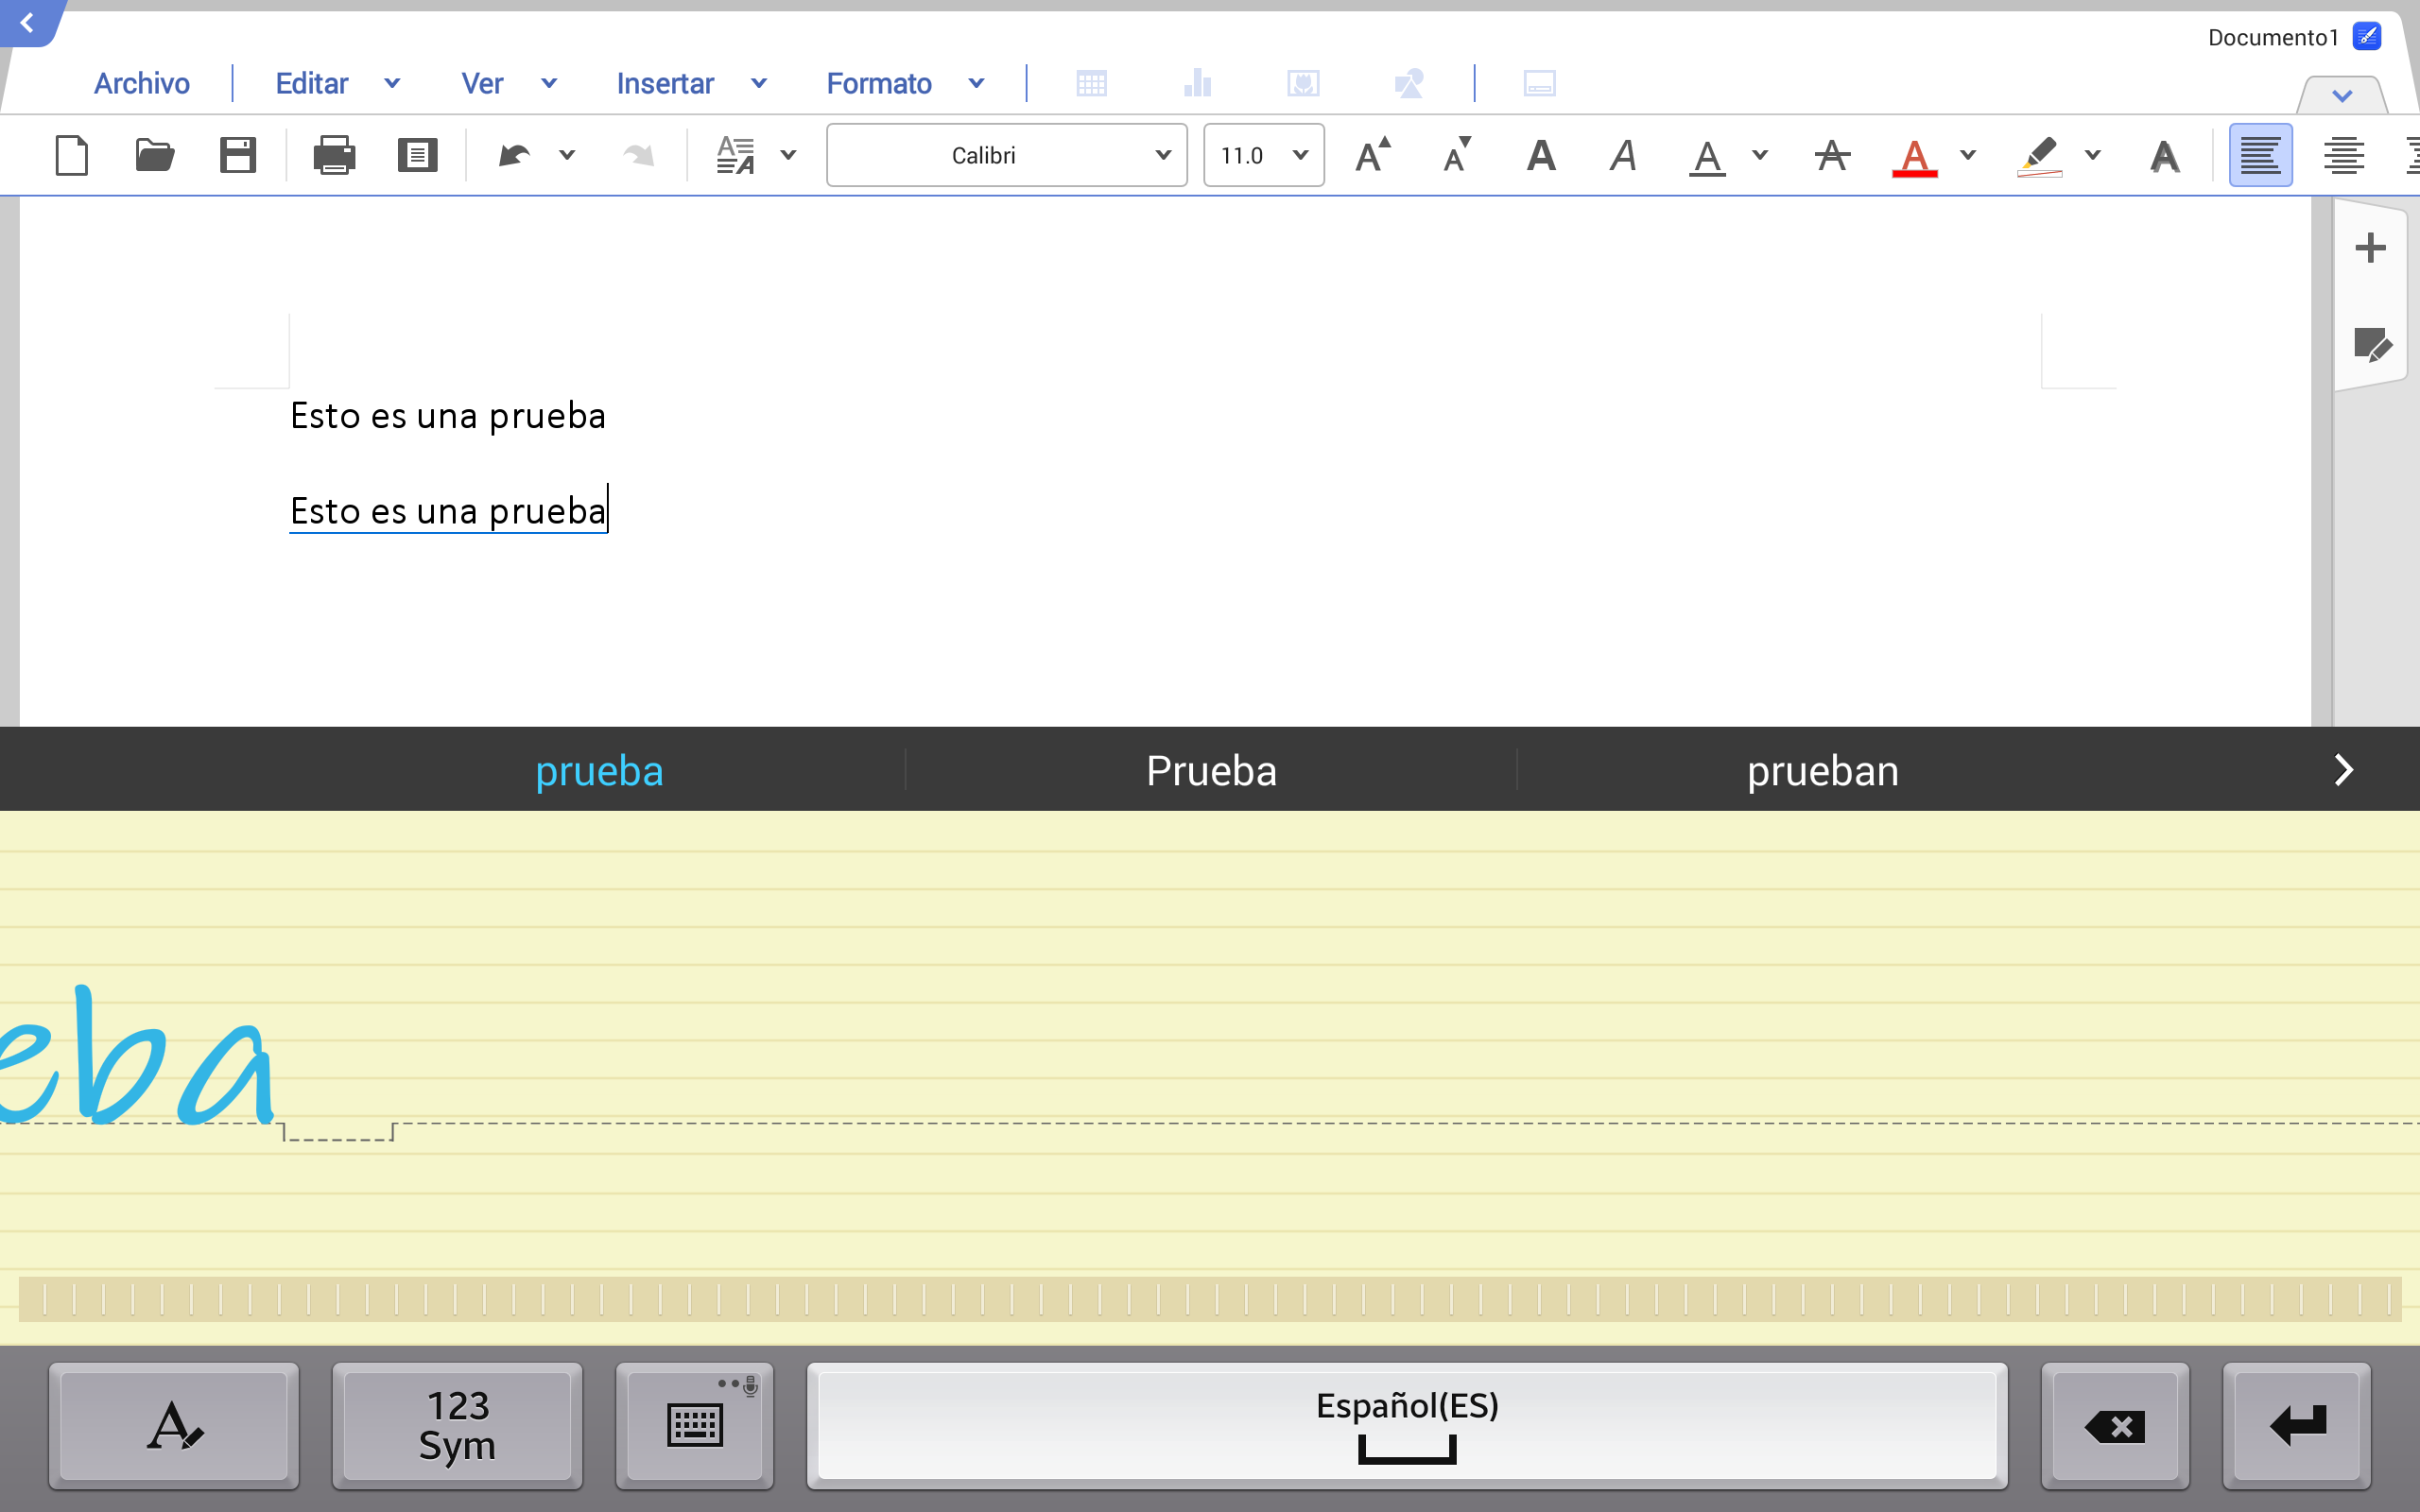The height and width of the screenshot is (1512, 2420).
Task: Enable left text alignment
Action: 2260,155
